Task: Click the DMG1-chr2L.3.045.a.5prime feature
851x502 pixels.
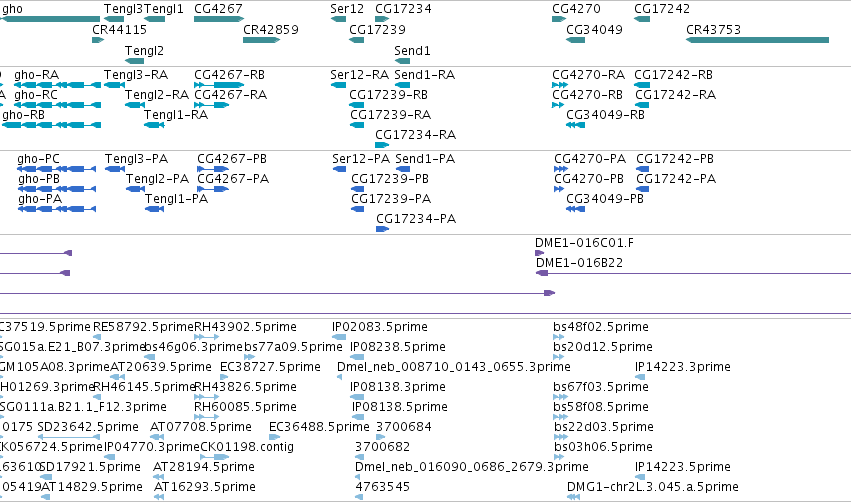Action: (574, 498)
